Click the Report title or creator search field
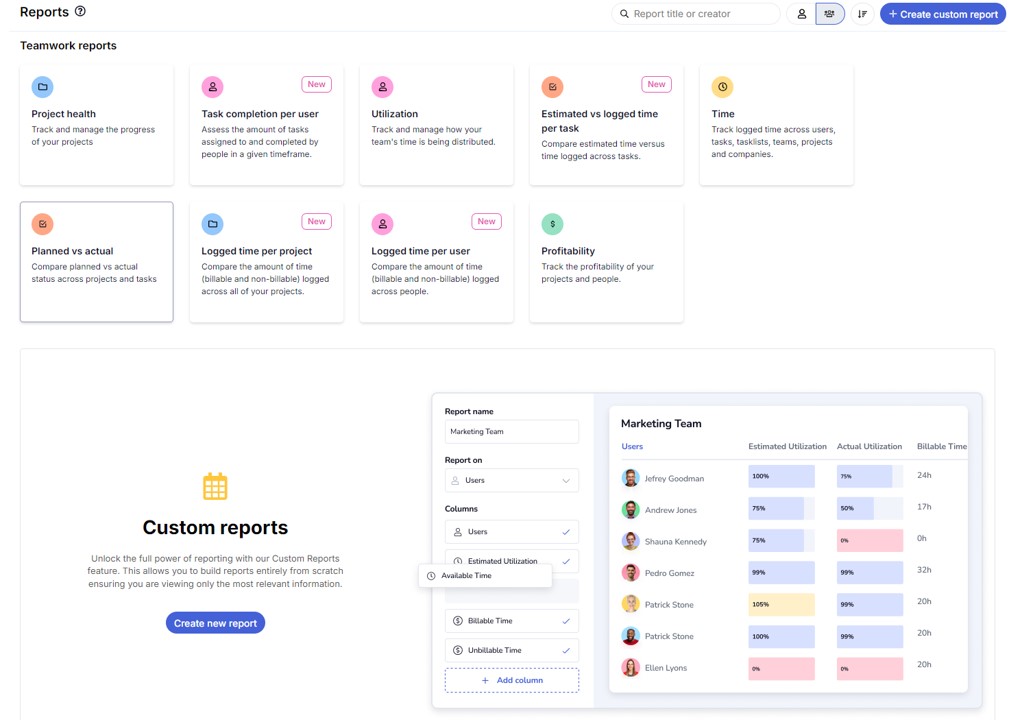The height and width of the screenshot is (720, 1022). coord(700,14)
